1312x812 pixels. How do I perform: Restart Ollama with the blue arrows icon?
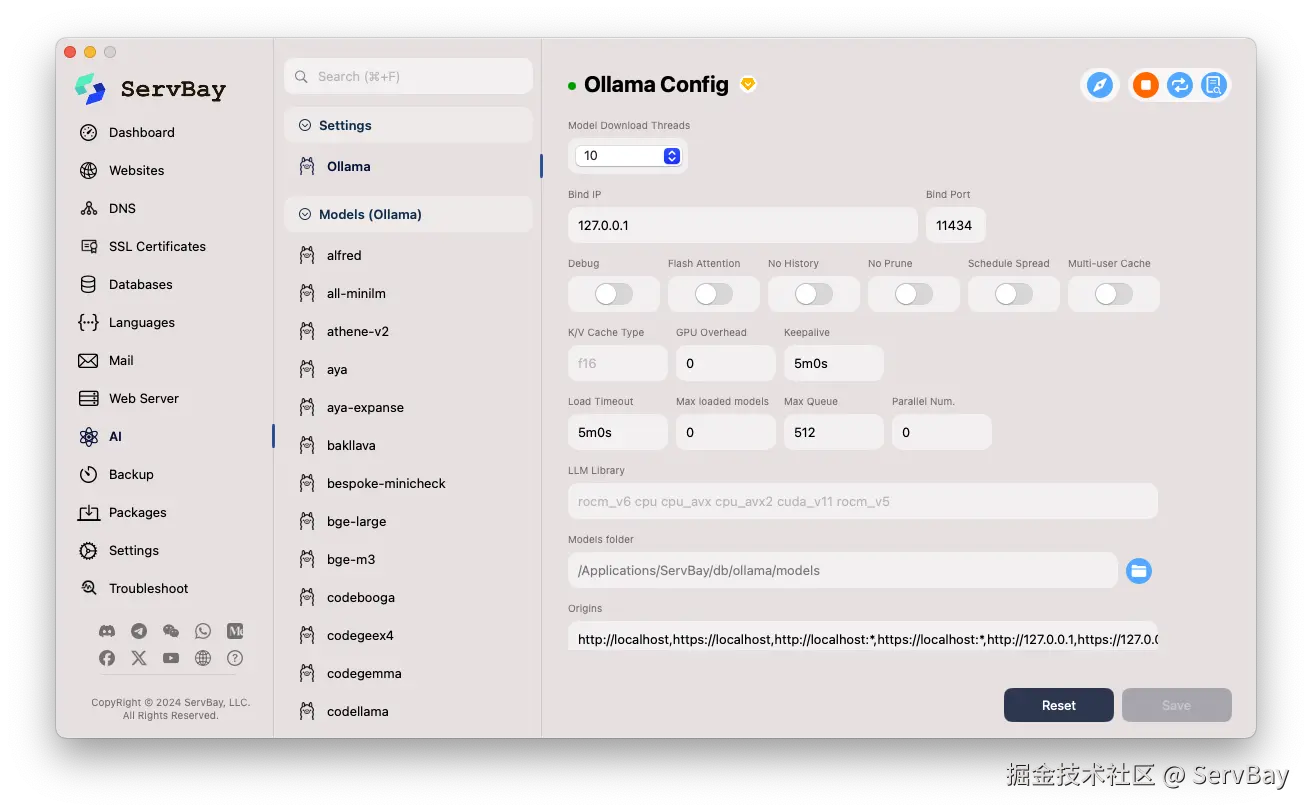(x=1180, y=85)
